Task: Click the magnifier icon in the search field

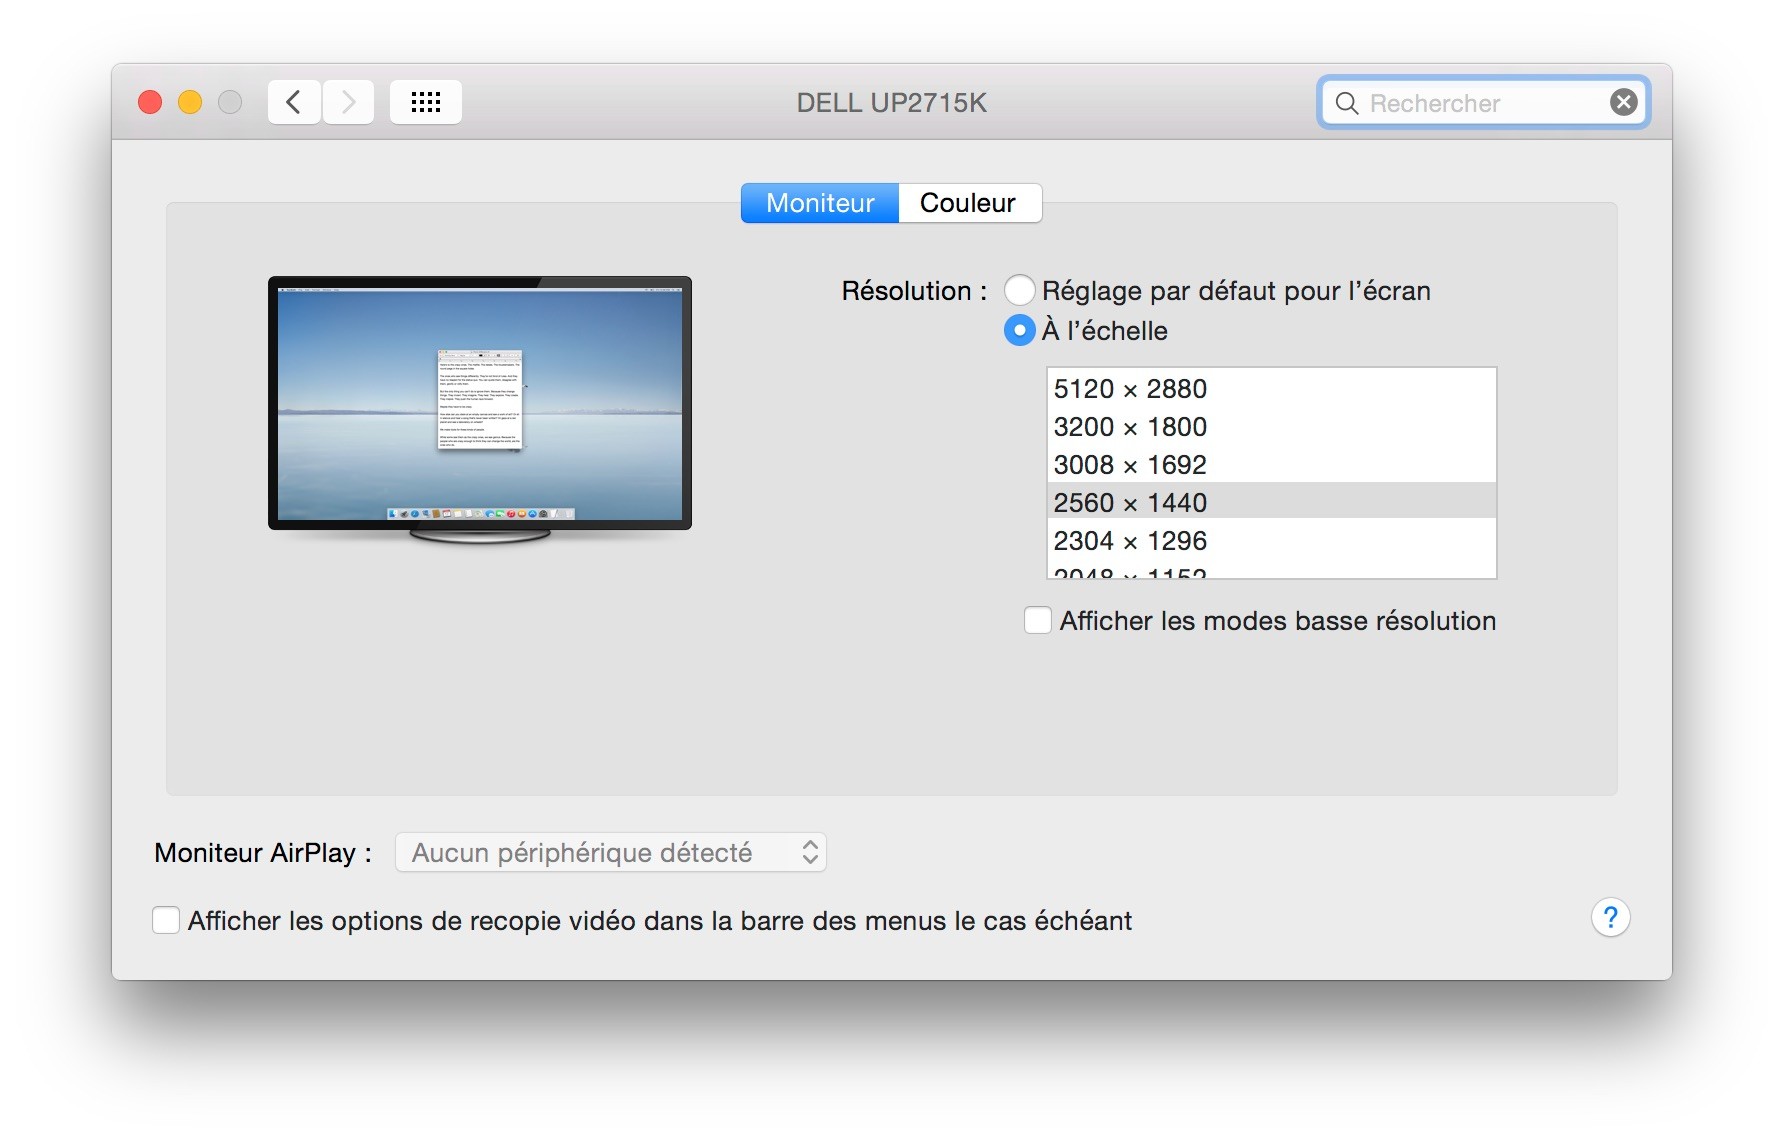Action: pos(1346,103)
